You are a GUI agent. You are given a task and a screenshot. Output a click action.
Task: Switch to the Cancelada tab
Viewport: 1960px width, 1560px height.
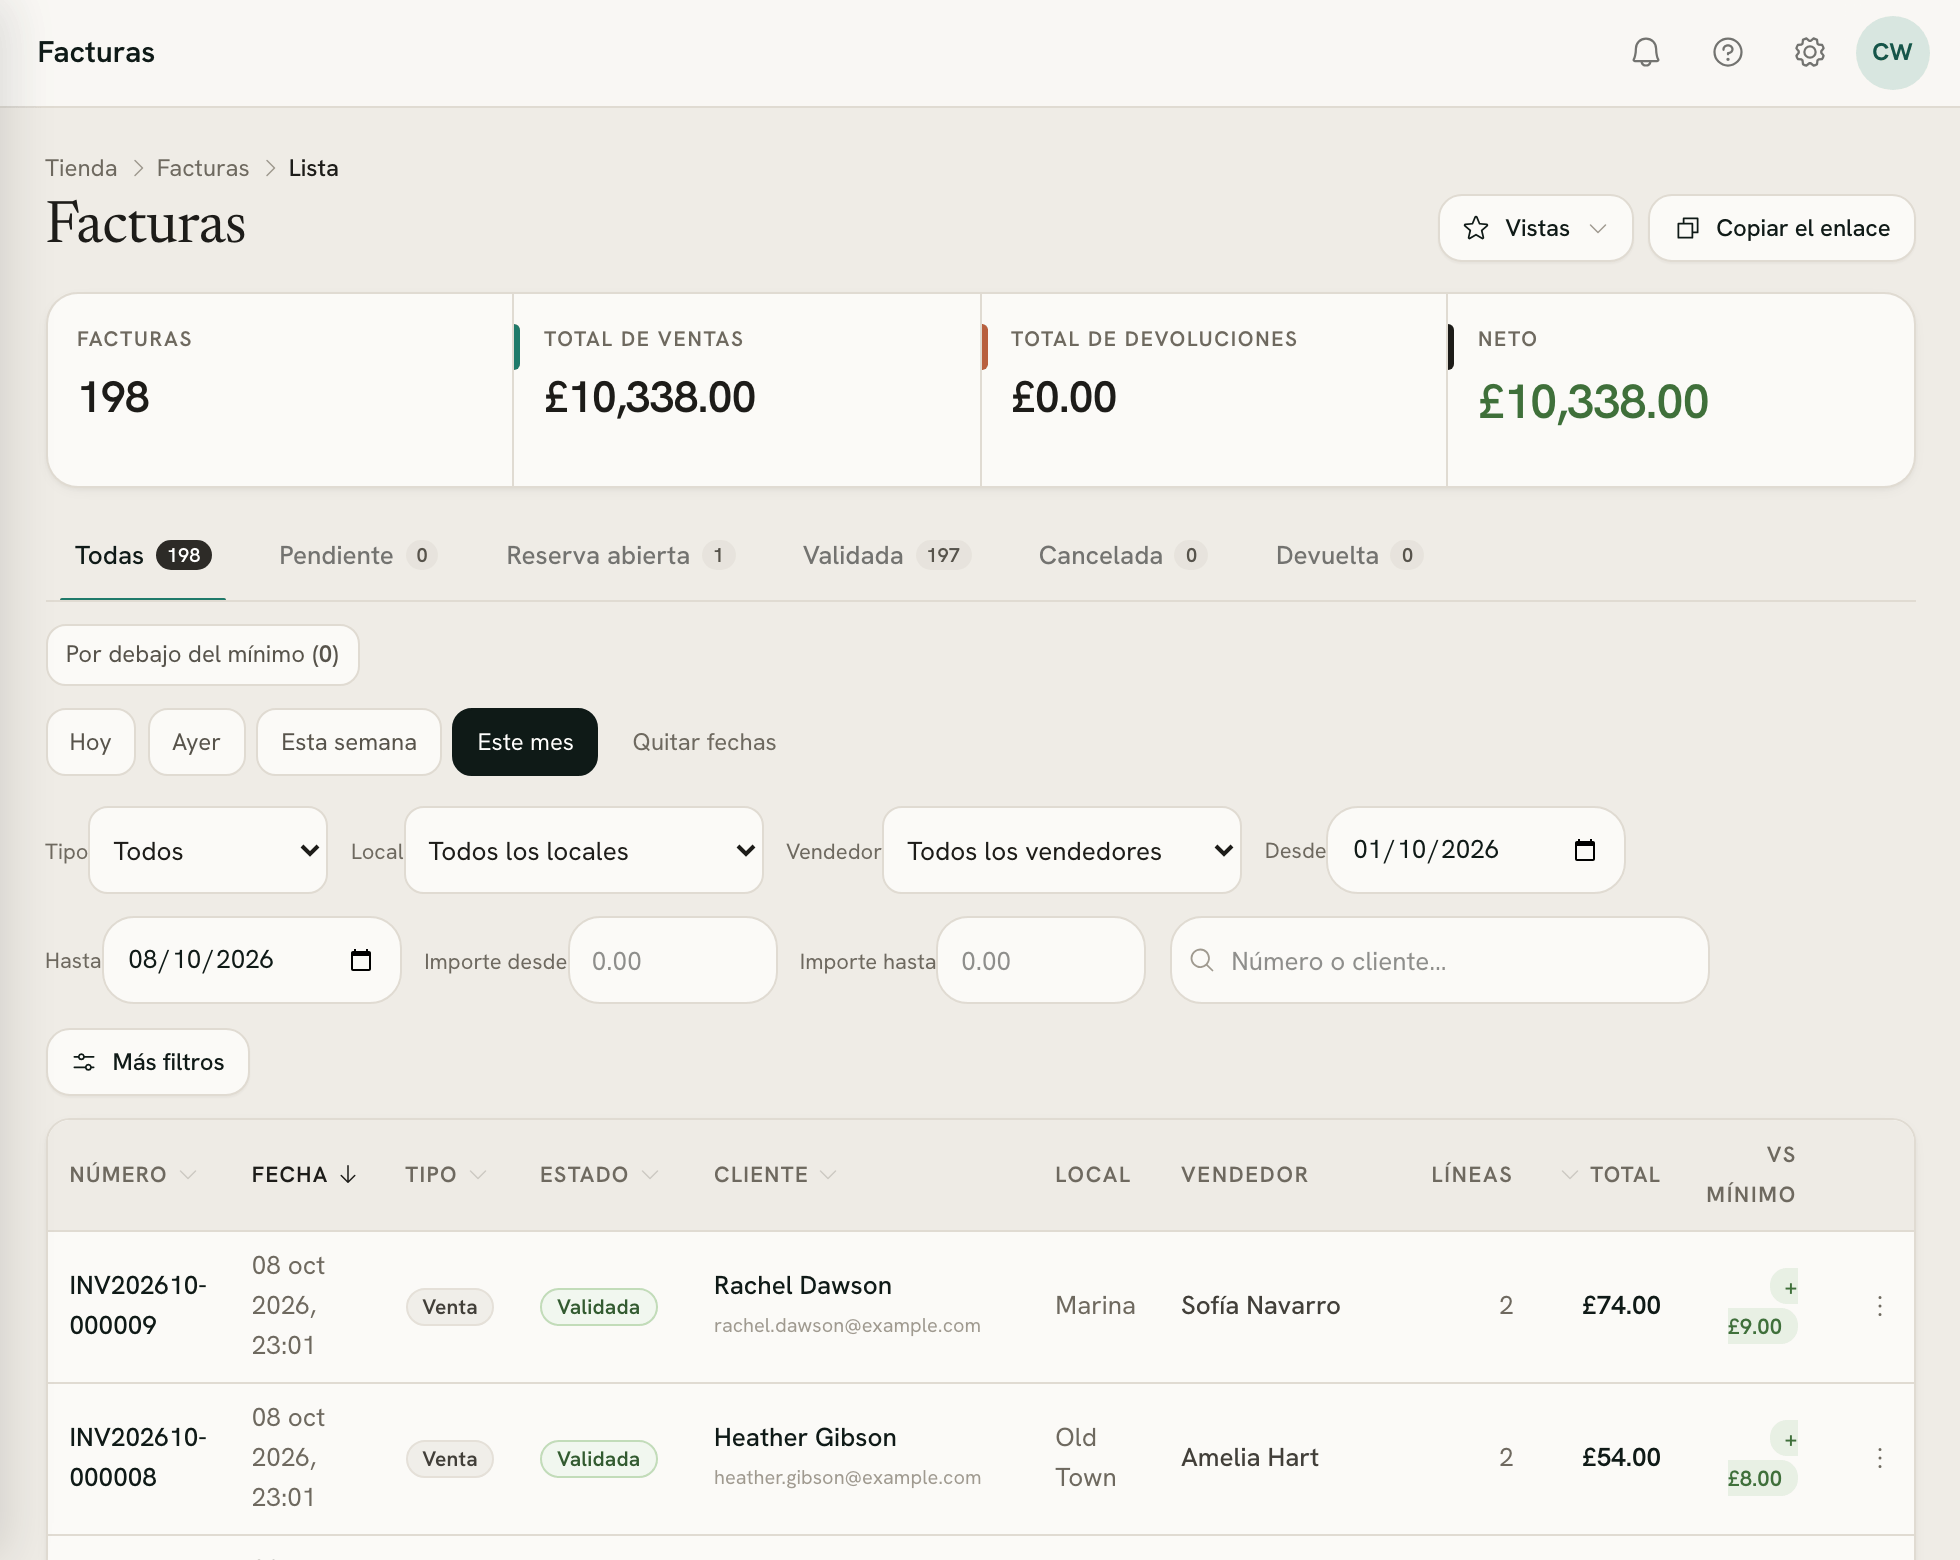tap(1123, 555)
